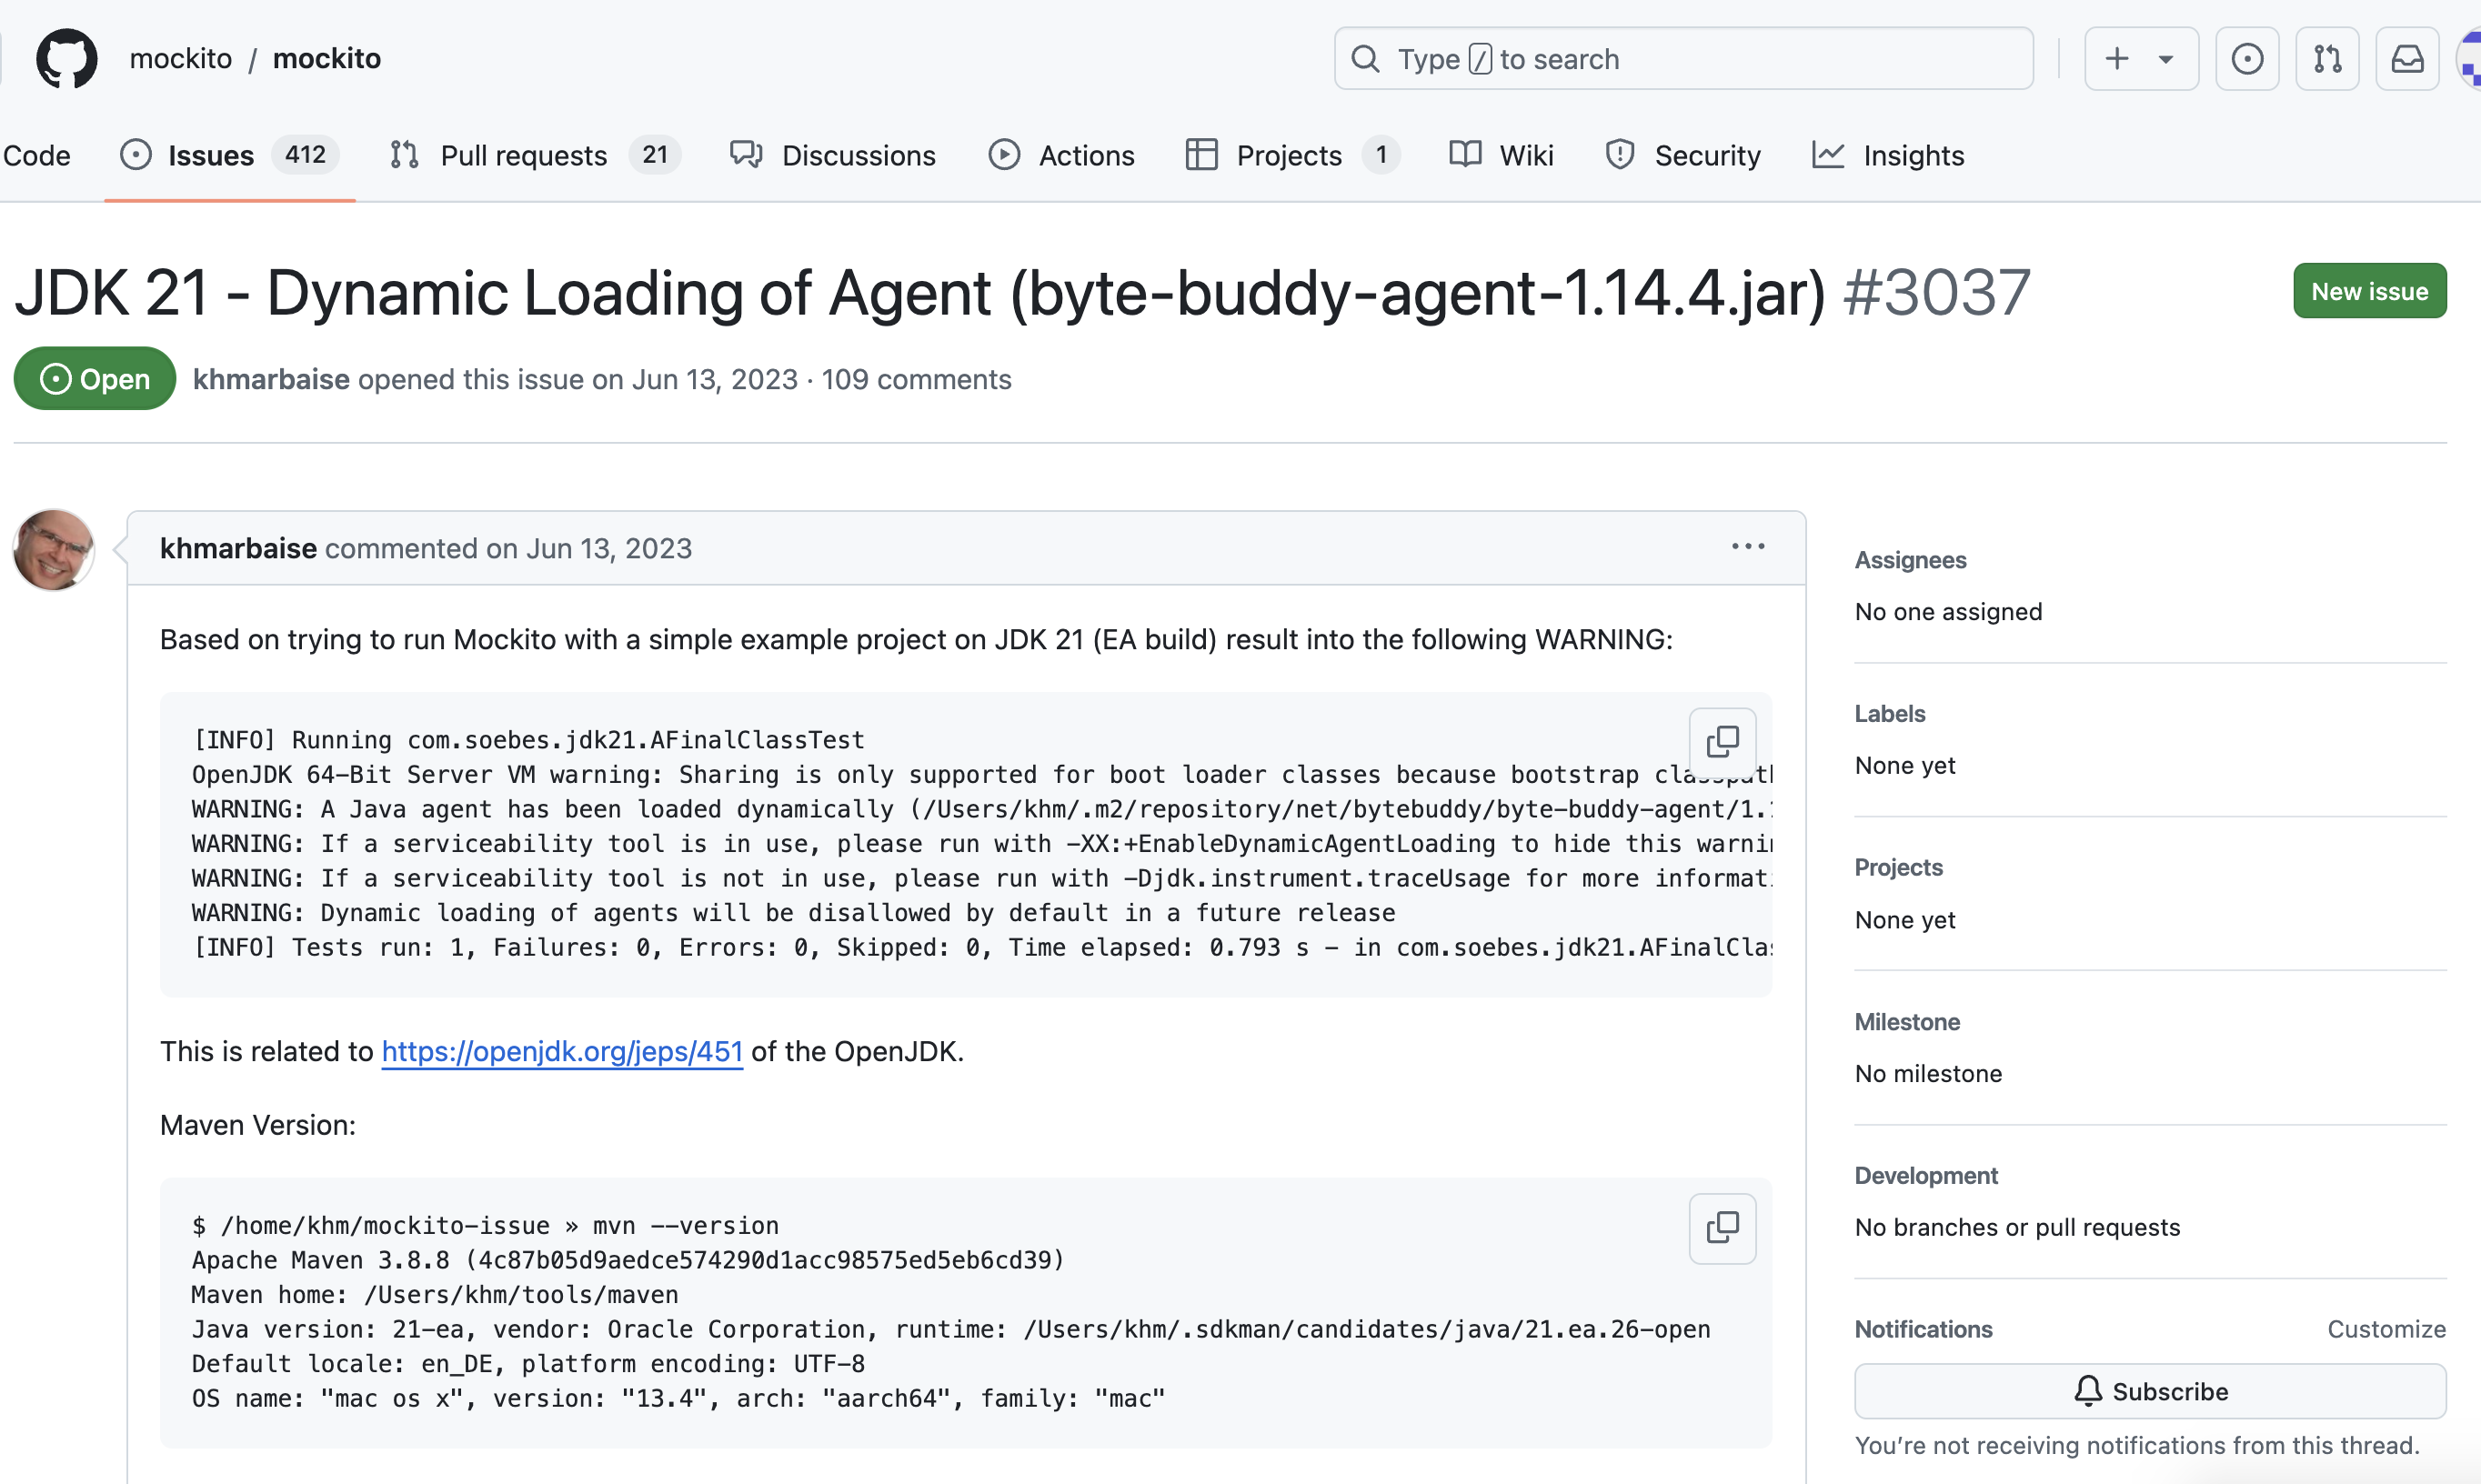Screen dimensions: 2481x1484
Task: Click khmarbaise's avatar photo
Action: pos(53,549)
